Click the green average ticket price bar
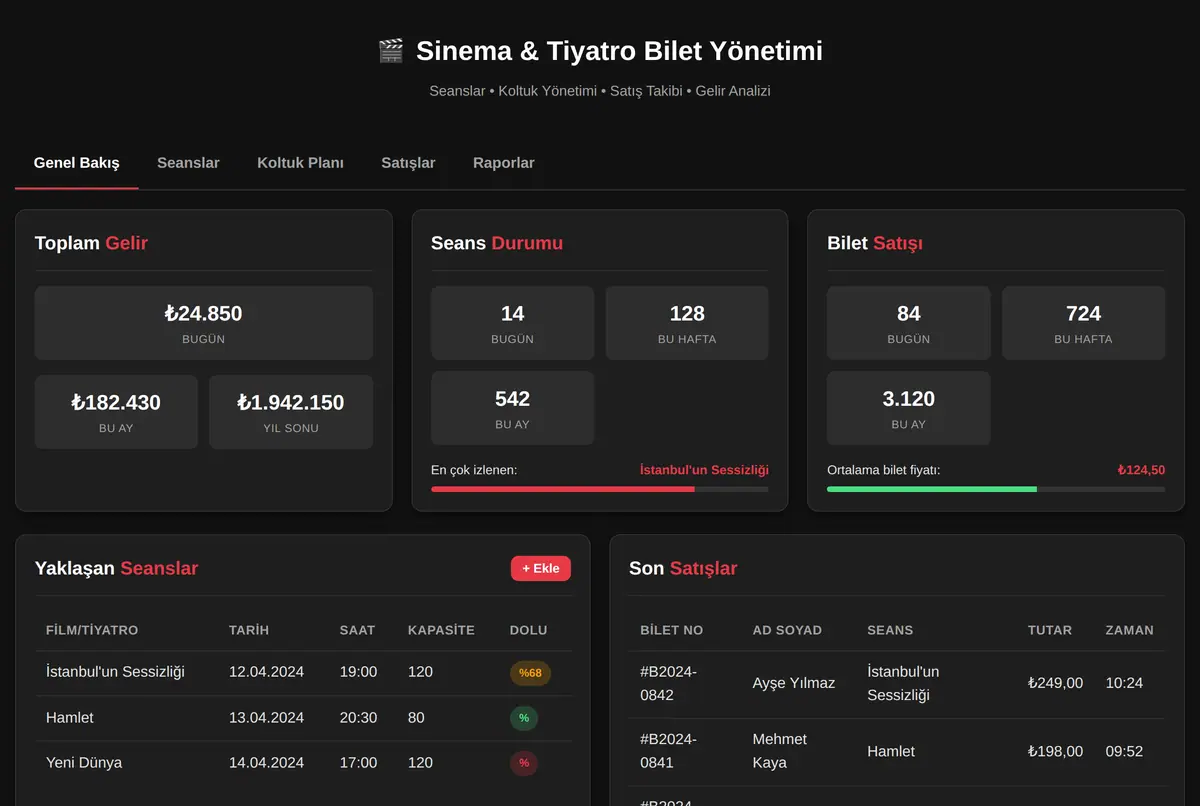 pyautogui.click(x=996, y=489)
